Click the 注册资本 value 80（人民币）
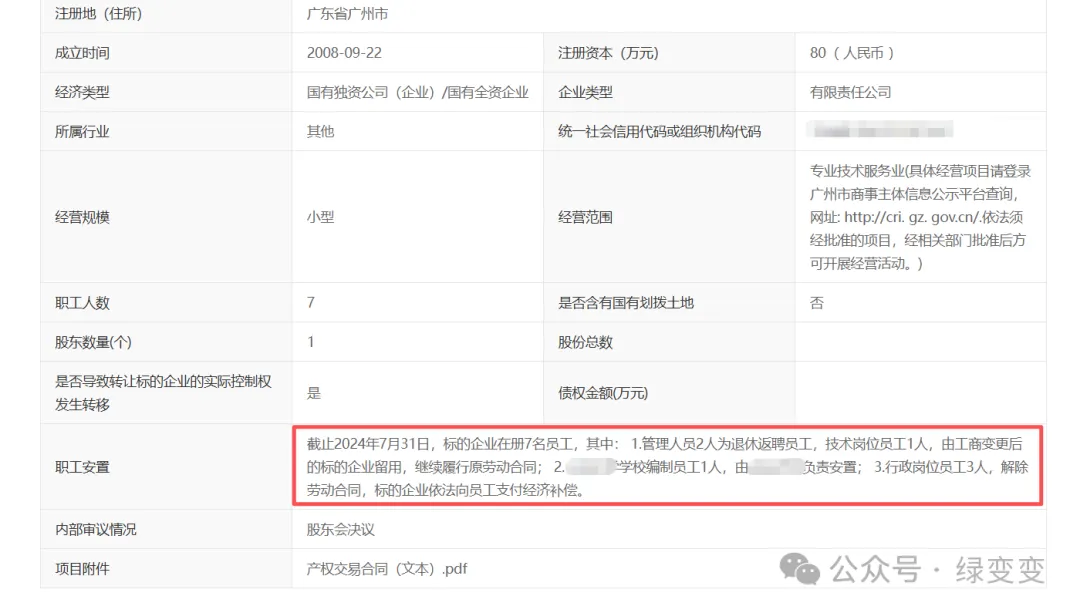Viewport: 1080px width, 613px height. coord(852,53)
